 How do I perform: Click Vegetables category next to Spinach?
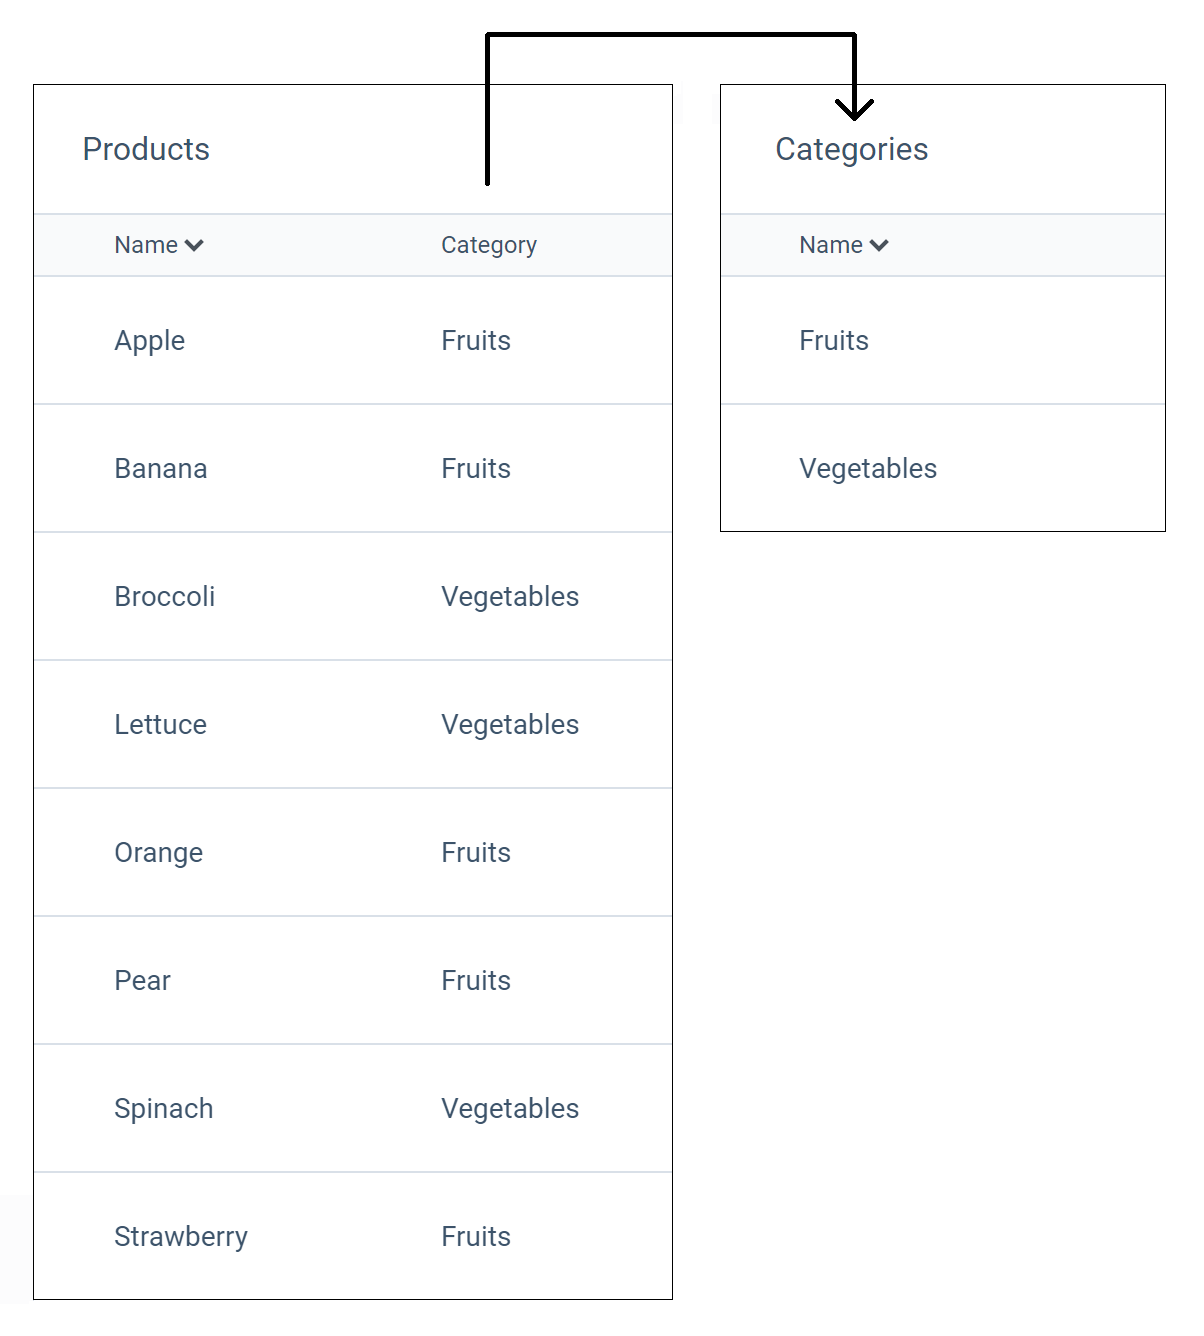tap(510, 1108)
